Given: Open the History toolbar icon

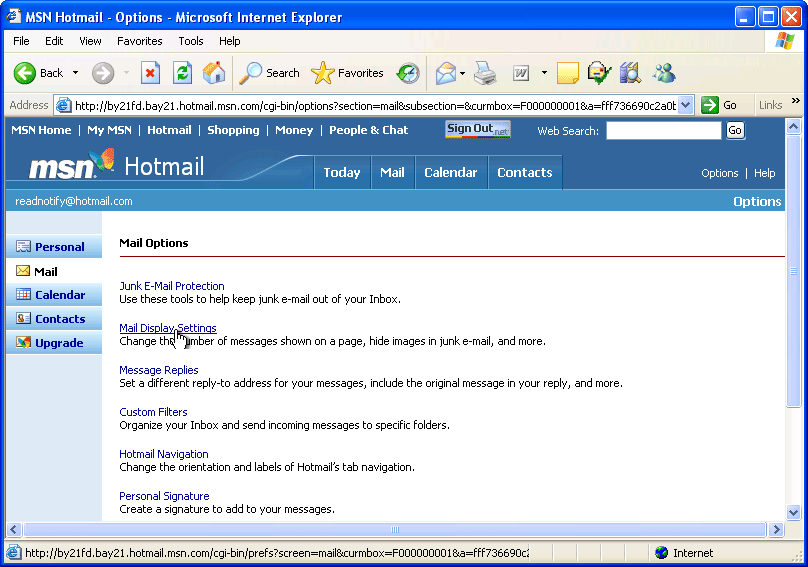Looking at the screenshot, I should click(408, 73).
